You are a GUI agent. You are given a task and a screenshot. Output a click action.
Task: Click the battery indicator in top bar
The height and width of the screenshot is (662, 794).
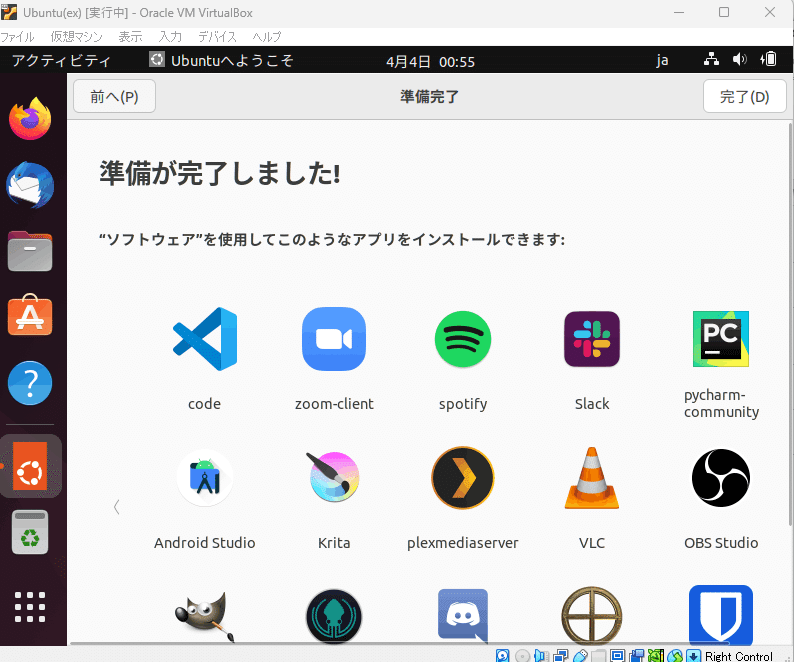point(768,60)
